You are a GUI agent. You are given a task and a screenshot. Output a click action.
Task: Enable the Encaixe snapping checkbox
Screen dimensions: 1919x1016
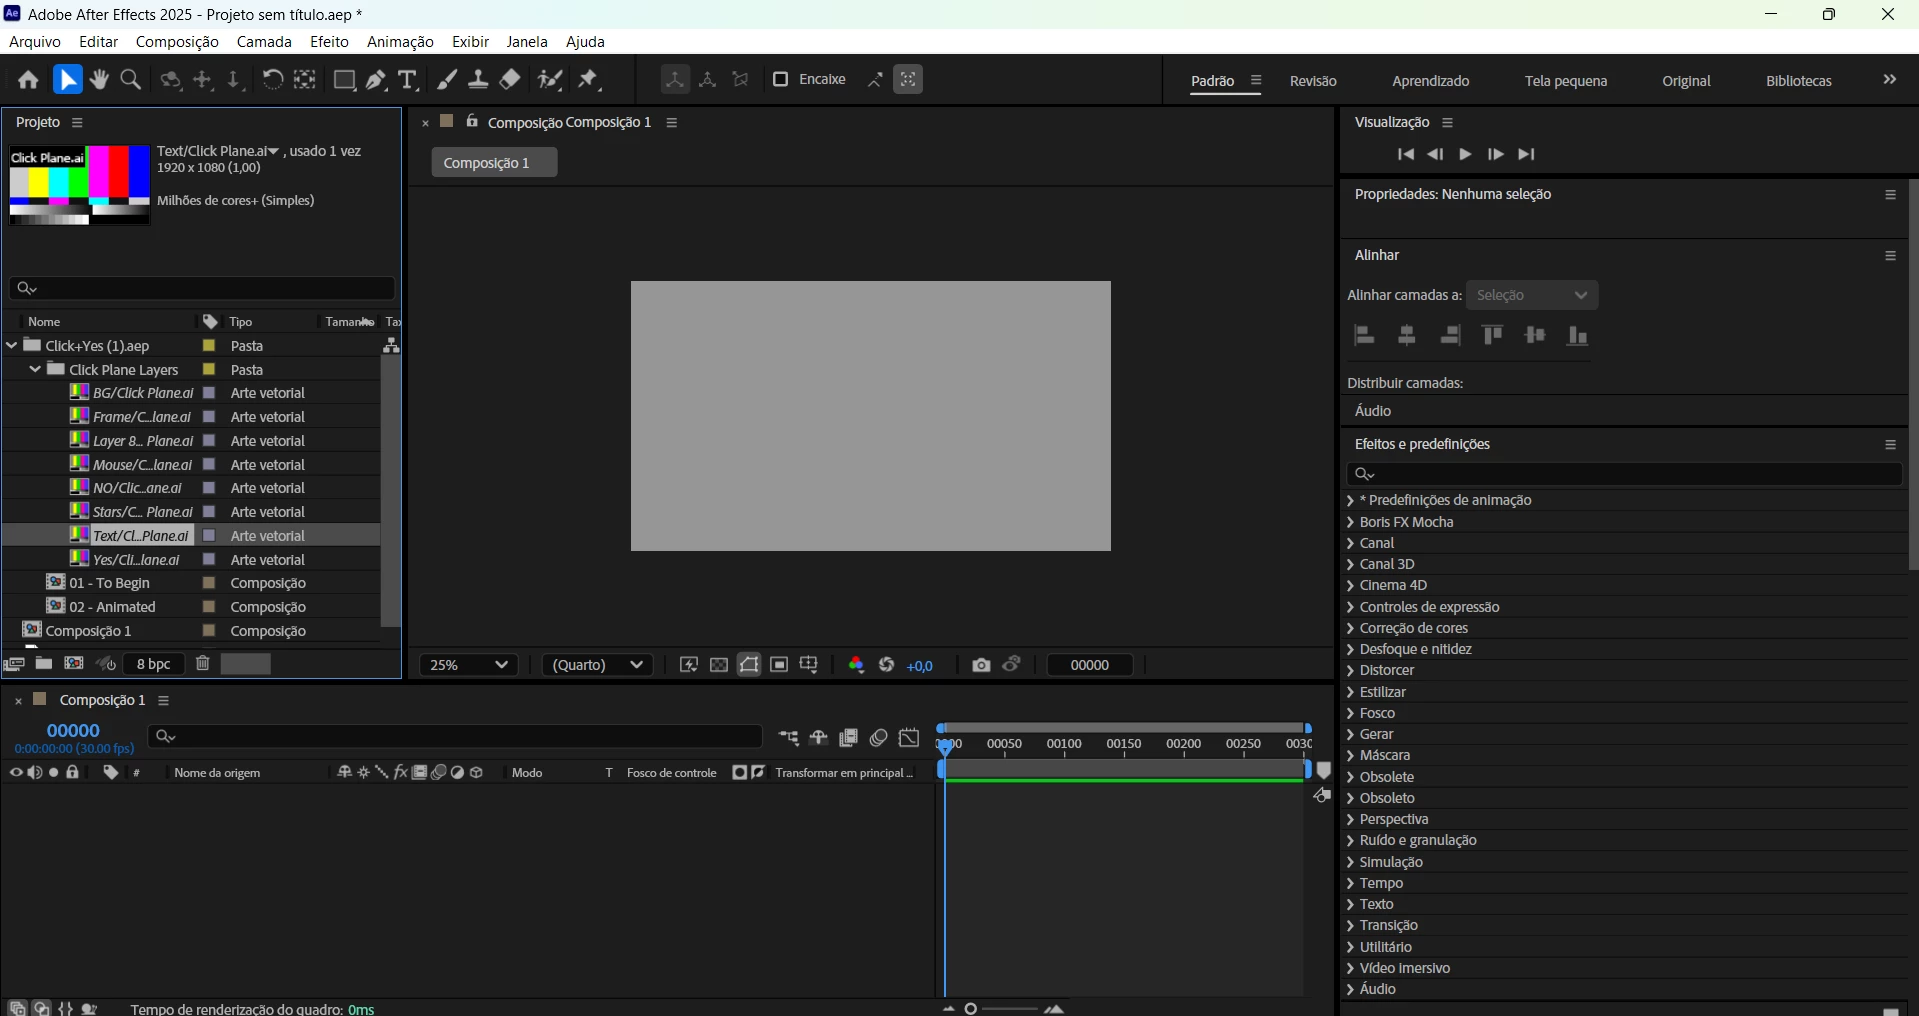(x=781, y=80)
